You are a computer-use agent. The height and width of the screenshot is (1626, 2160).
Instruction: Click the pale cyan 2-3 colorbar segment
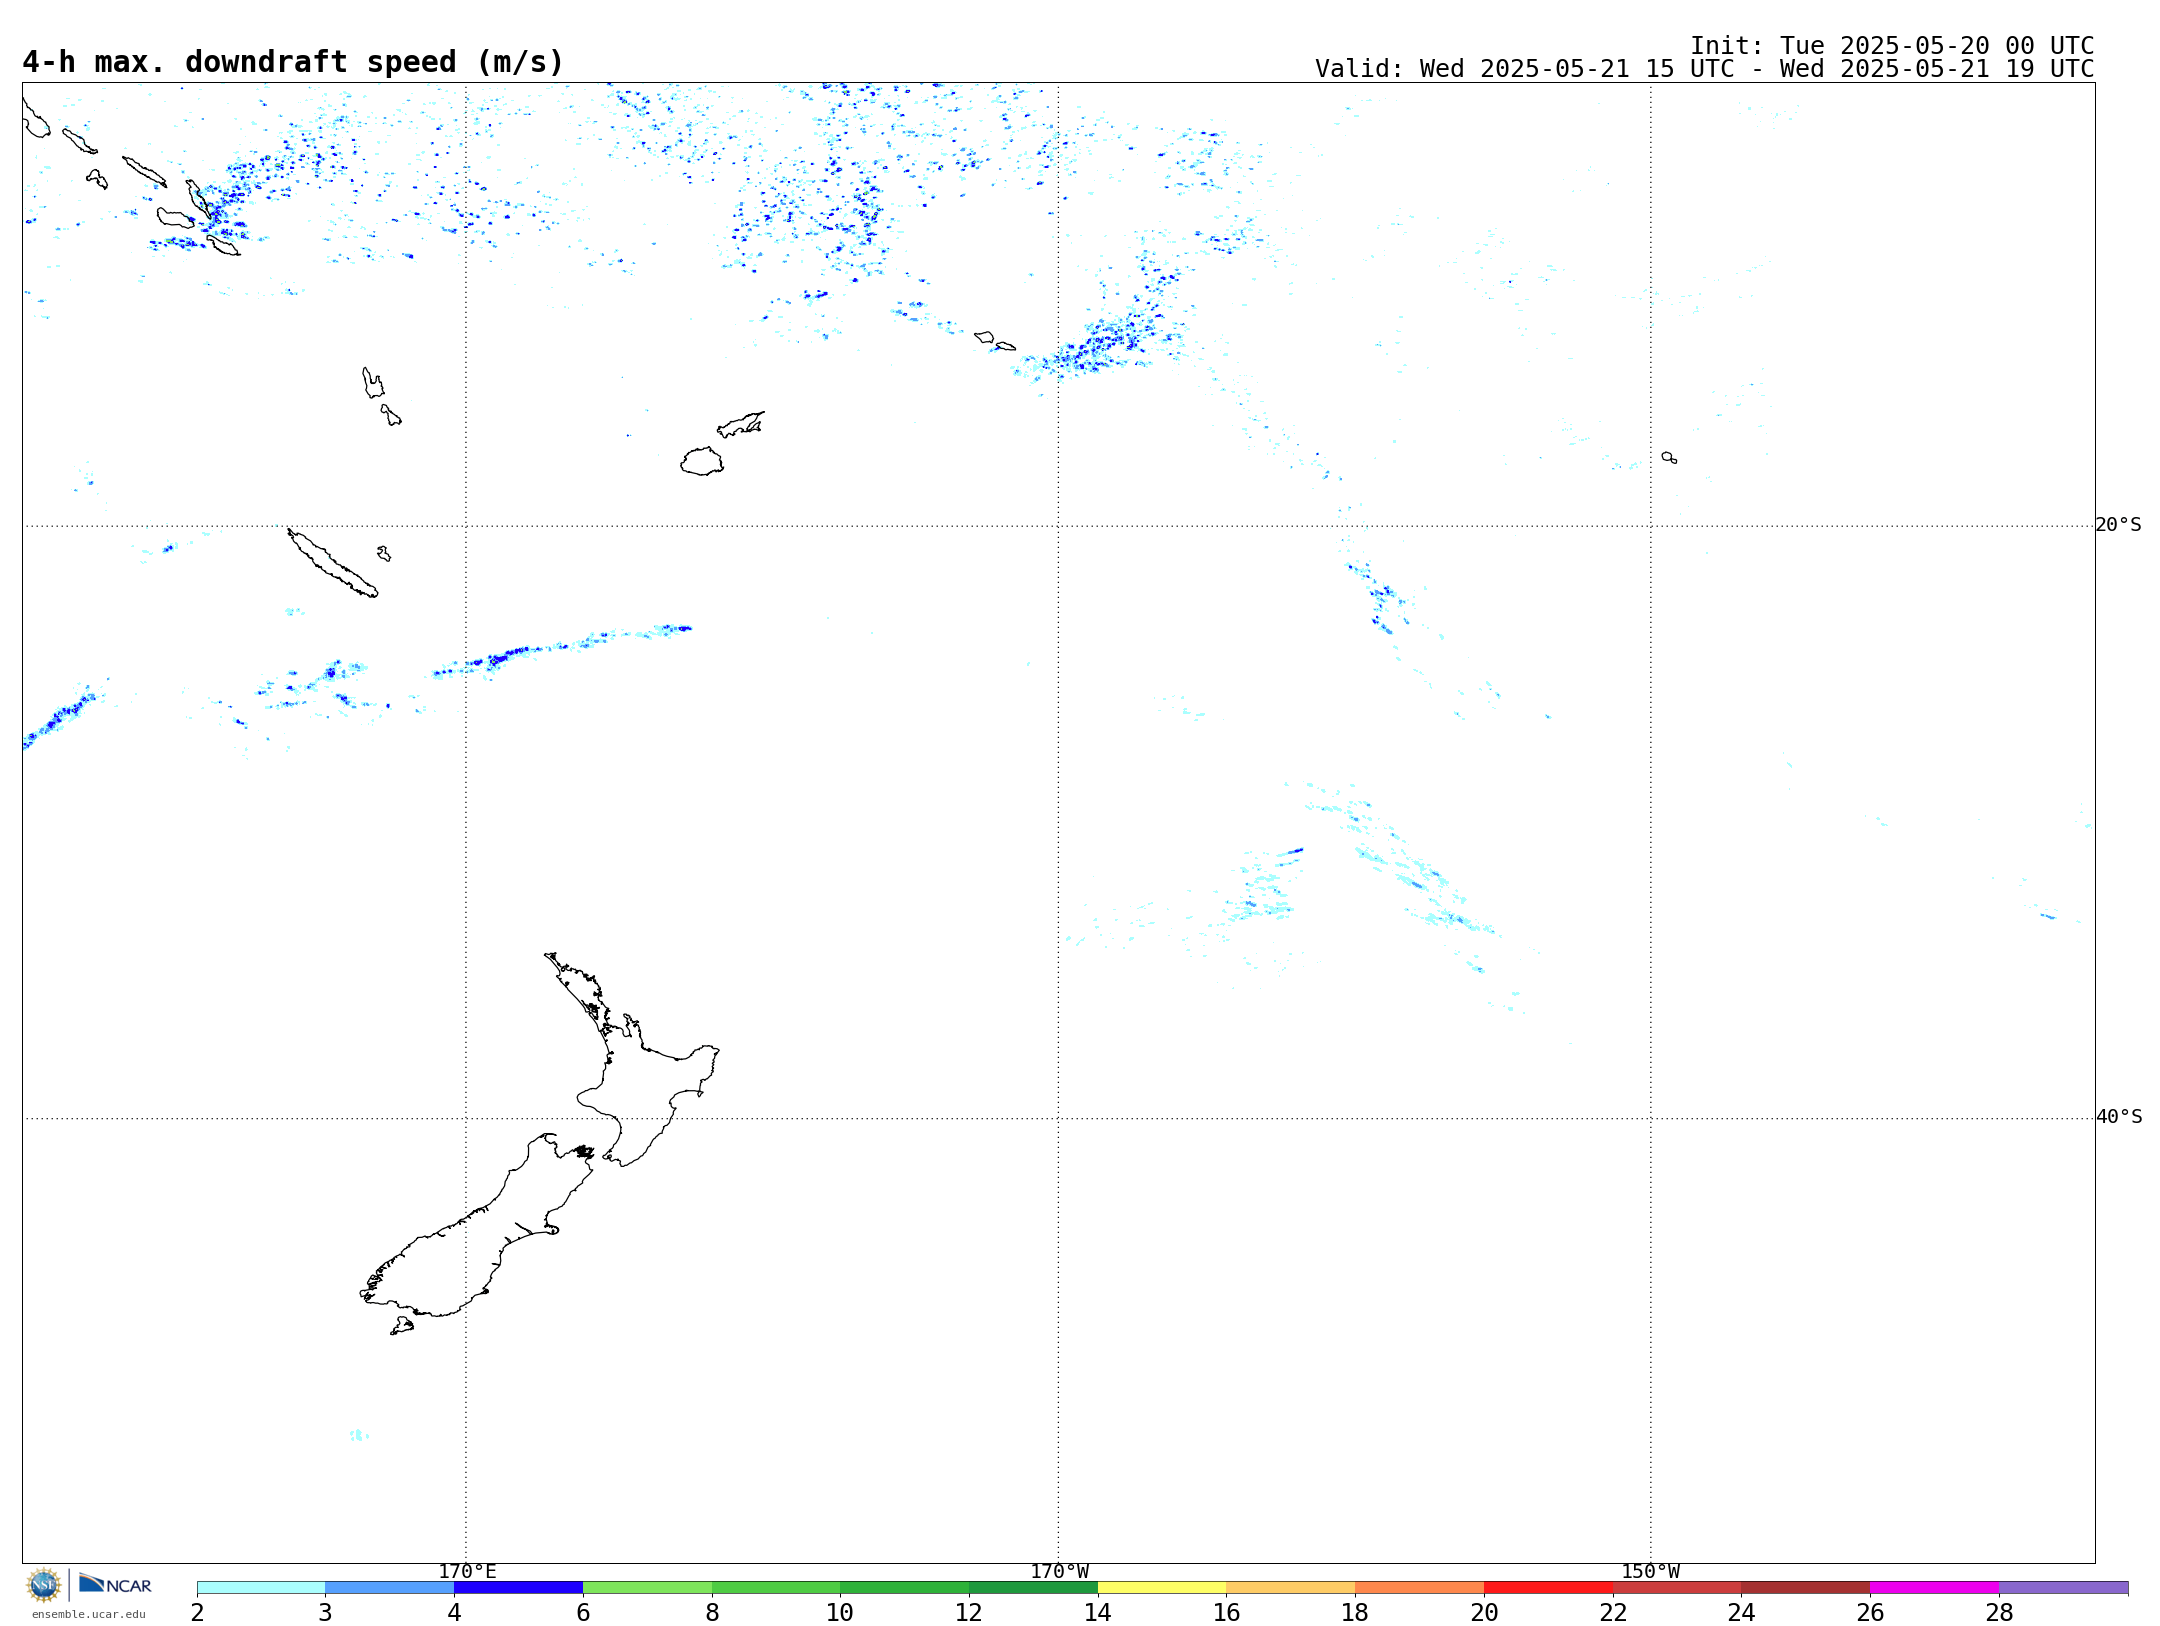click(261, 1588)
